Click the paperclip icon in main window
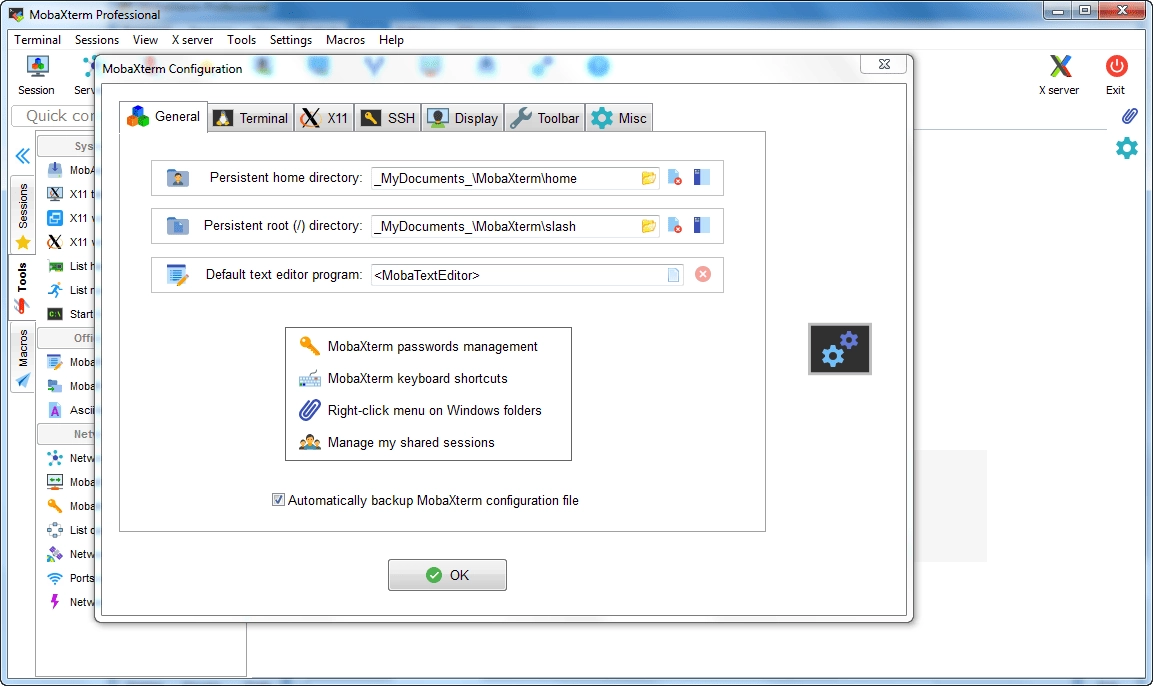 [x=1129, y=115]
